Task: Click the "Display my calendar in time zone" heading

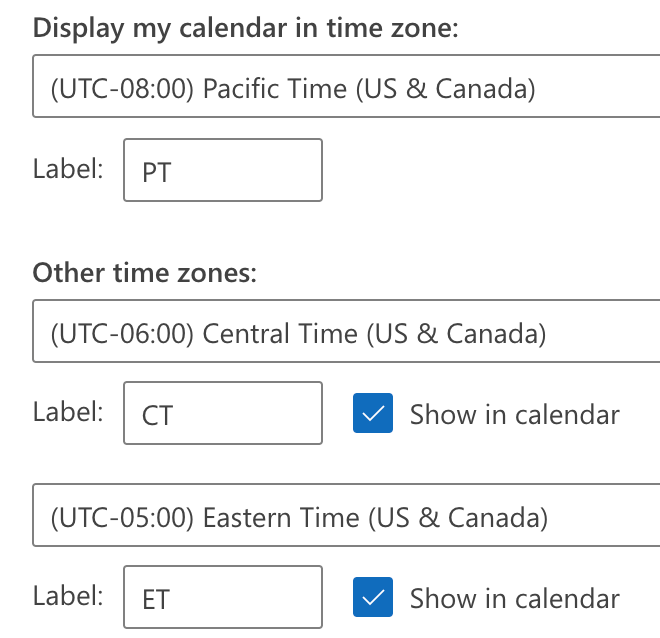Action: (245, 28)
